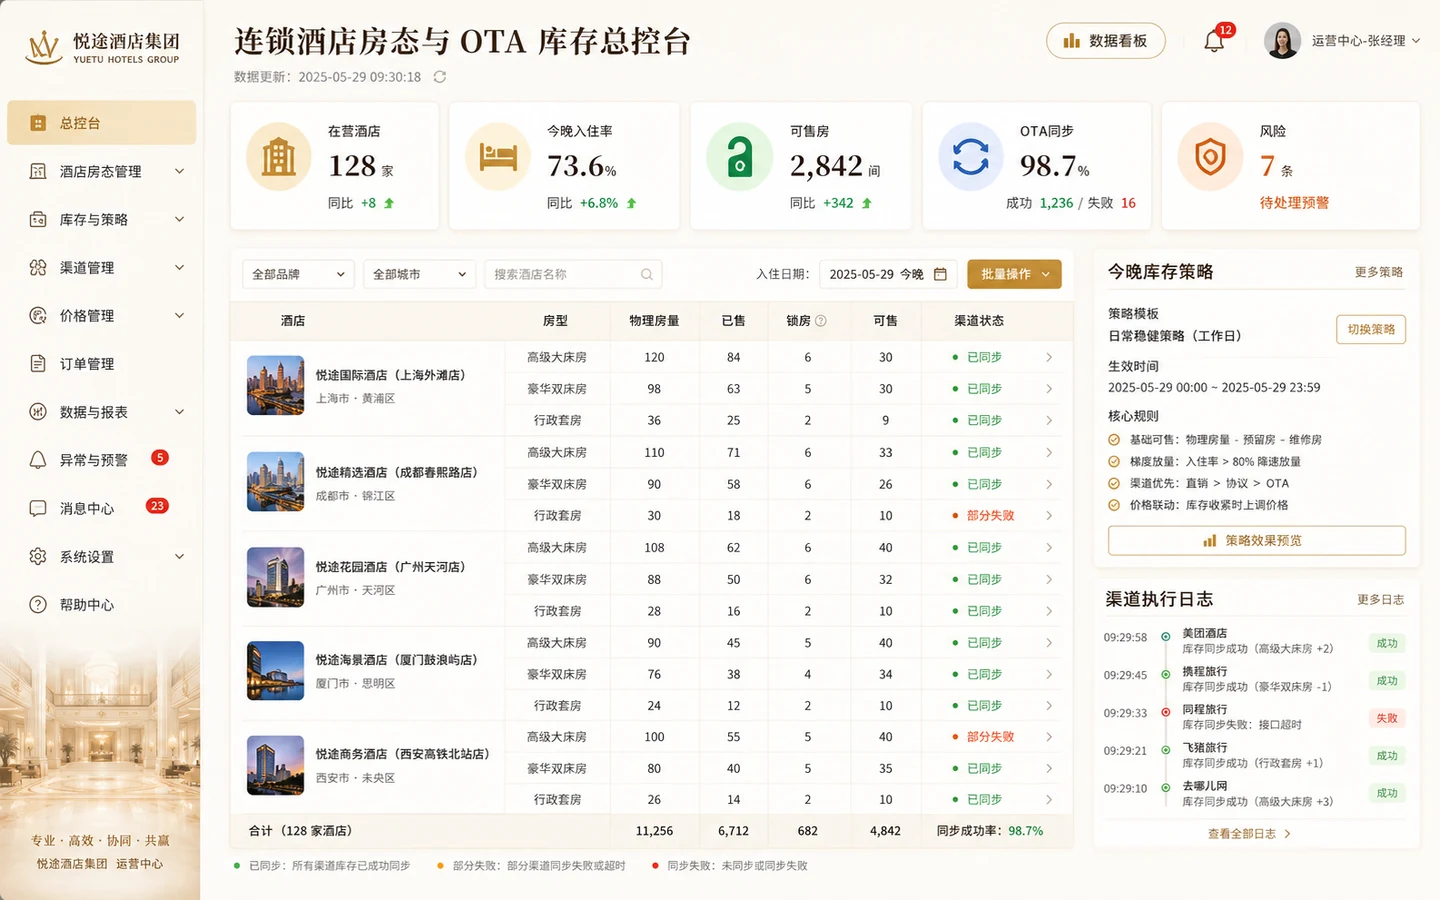Screen dimensions: 1440x900
Task: Click the 订单管理 document icon
Action: pyautogui.click(x=38, y=363)
